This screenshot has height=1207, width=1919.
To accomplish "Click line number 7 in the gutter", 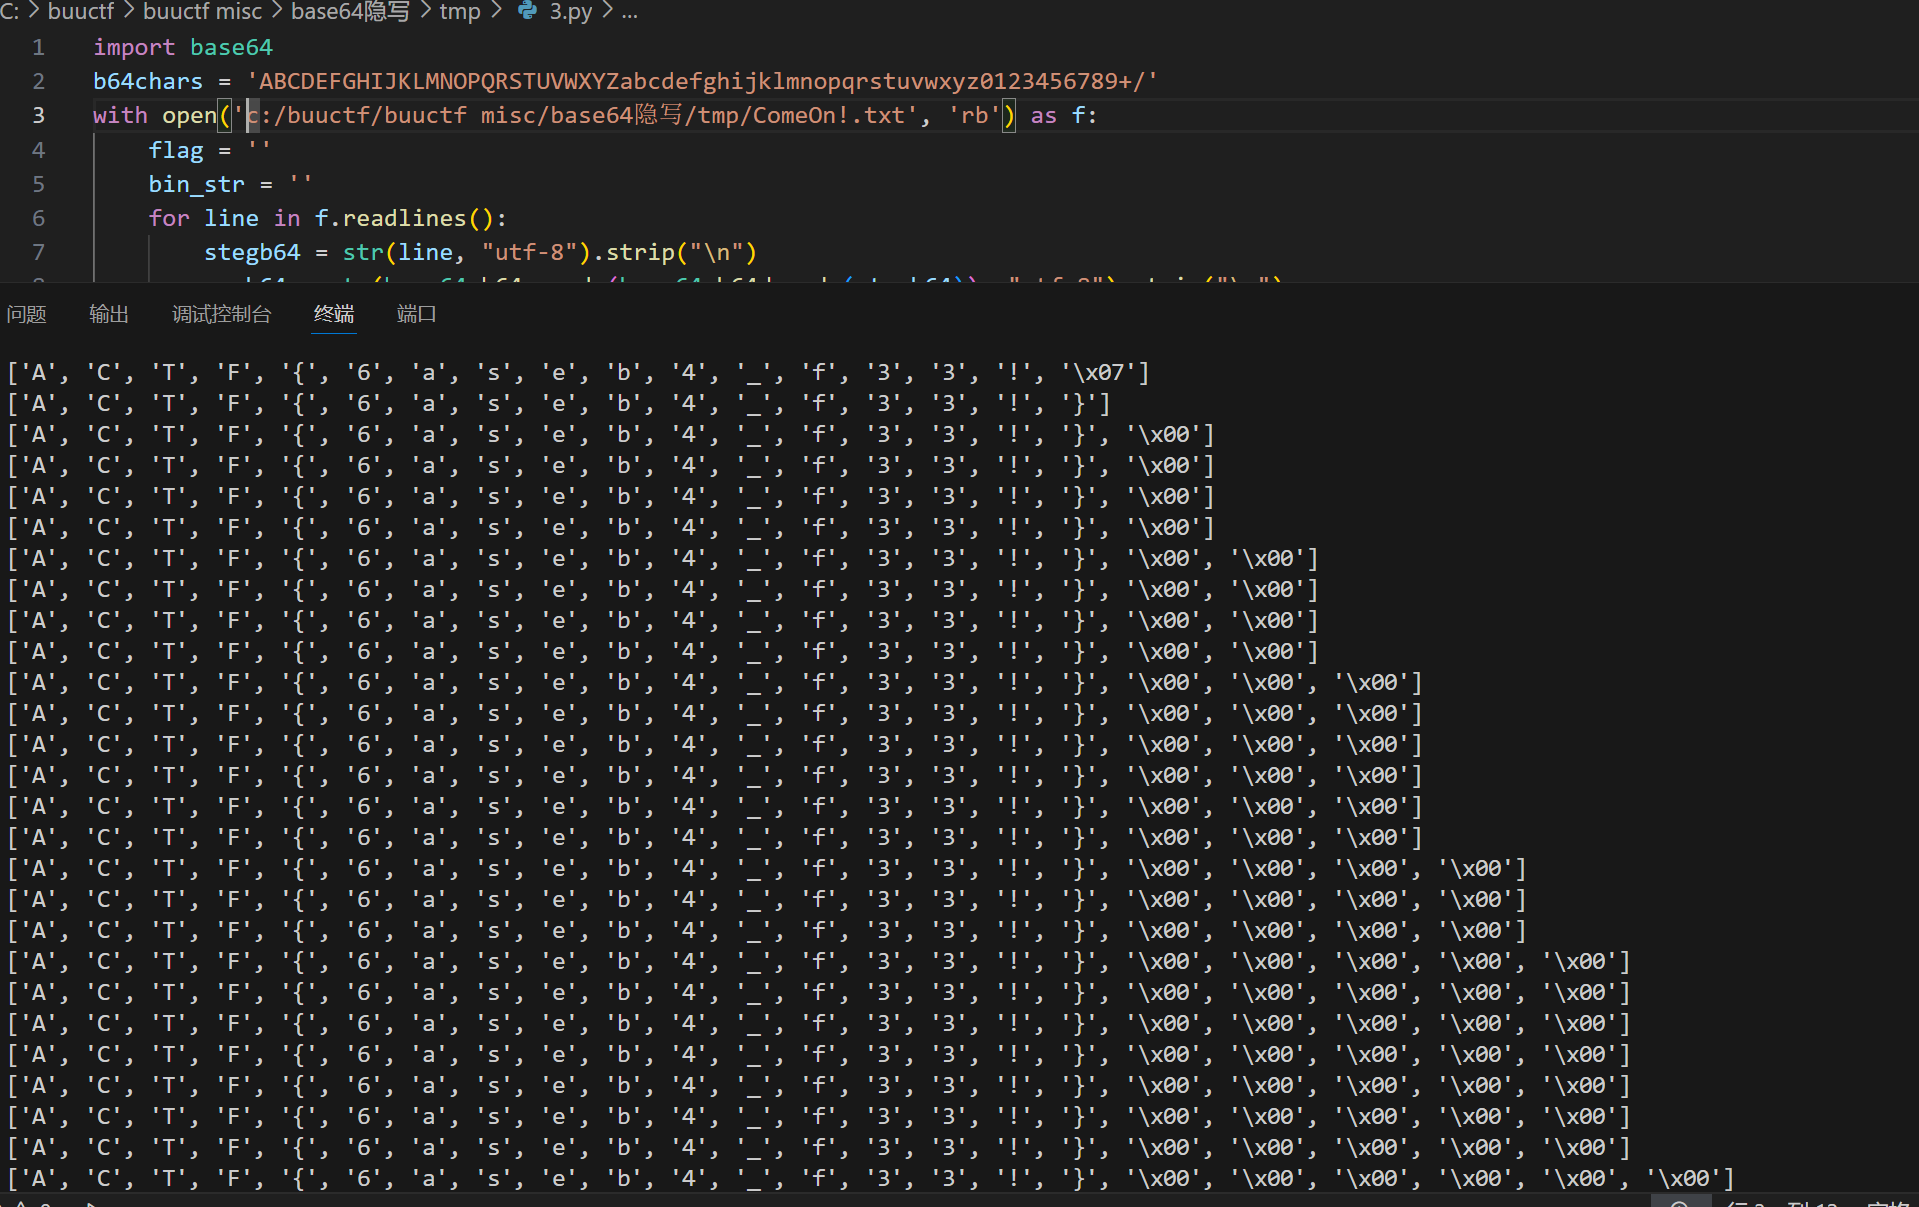I will click(38, 252).
